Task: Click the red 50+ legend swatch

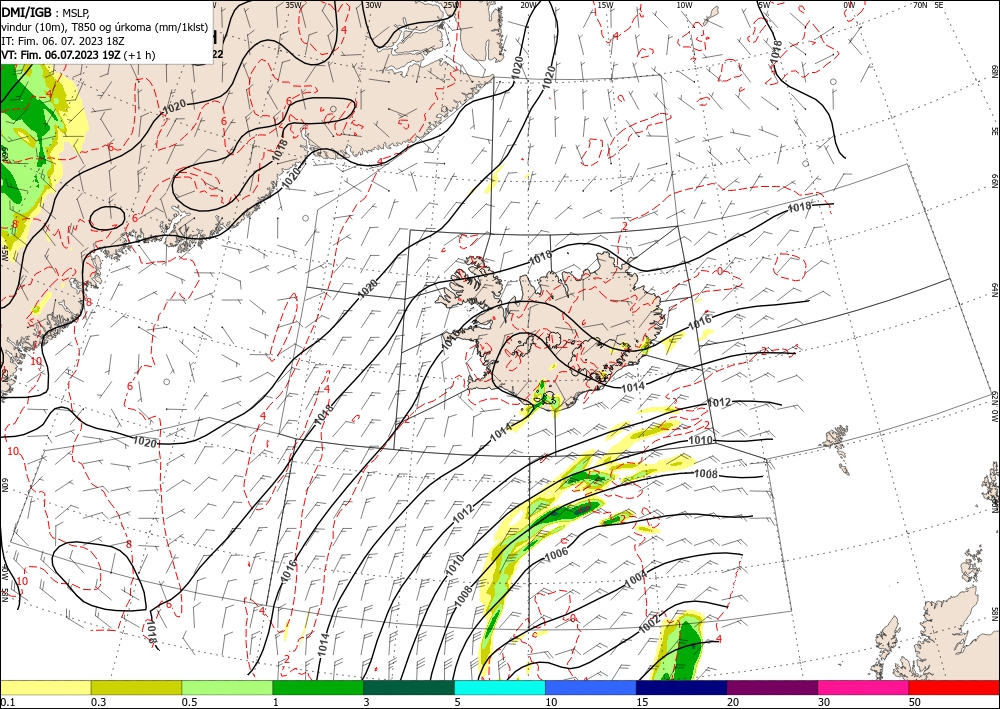Action: pos(954,687)
